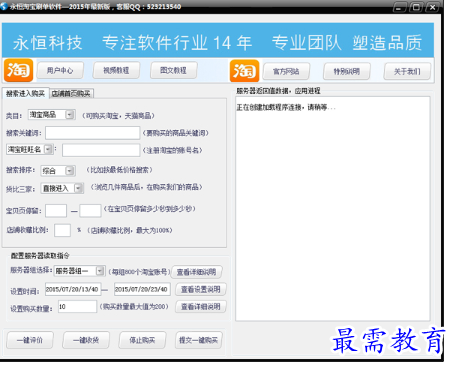
Task: Click 查看详细说明 in the purchase quantity row
Action: pos(201,307)
